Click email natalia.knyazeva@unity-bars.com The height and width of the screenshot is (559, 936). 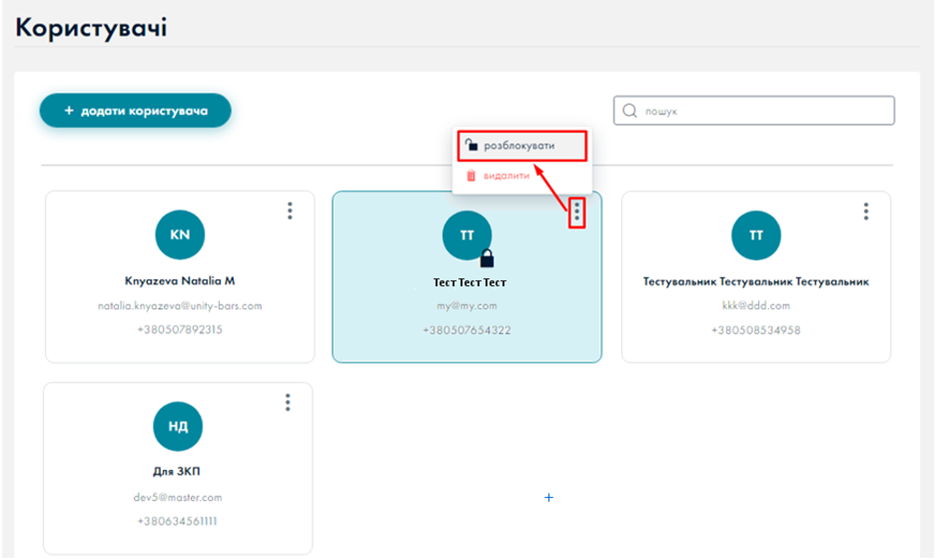180,305
